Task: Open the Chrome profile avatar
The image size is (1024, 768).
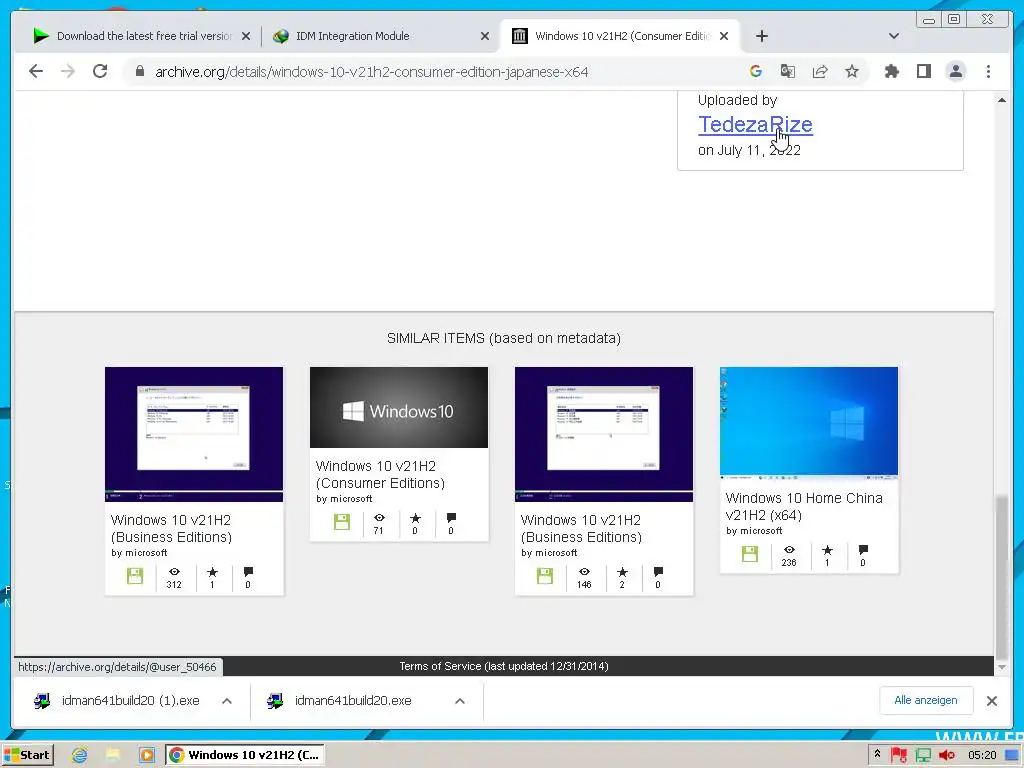Action: [x=955, y=71]
